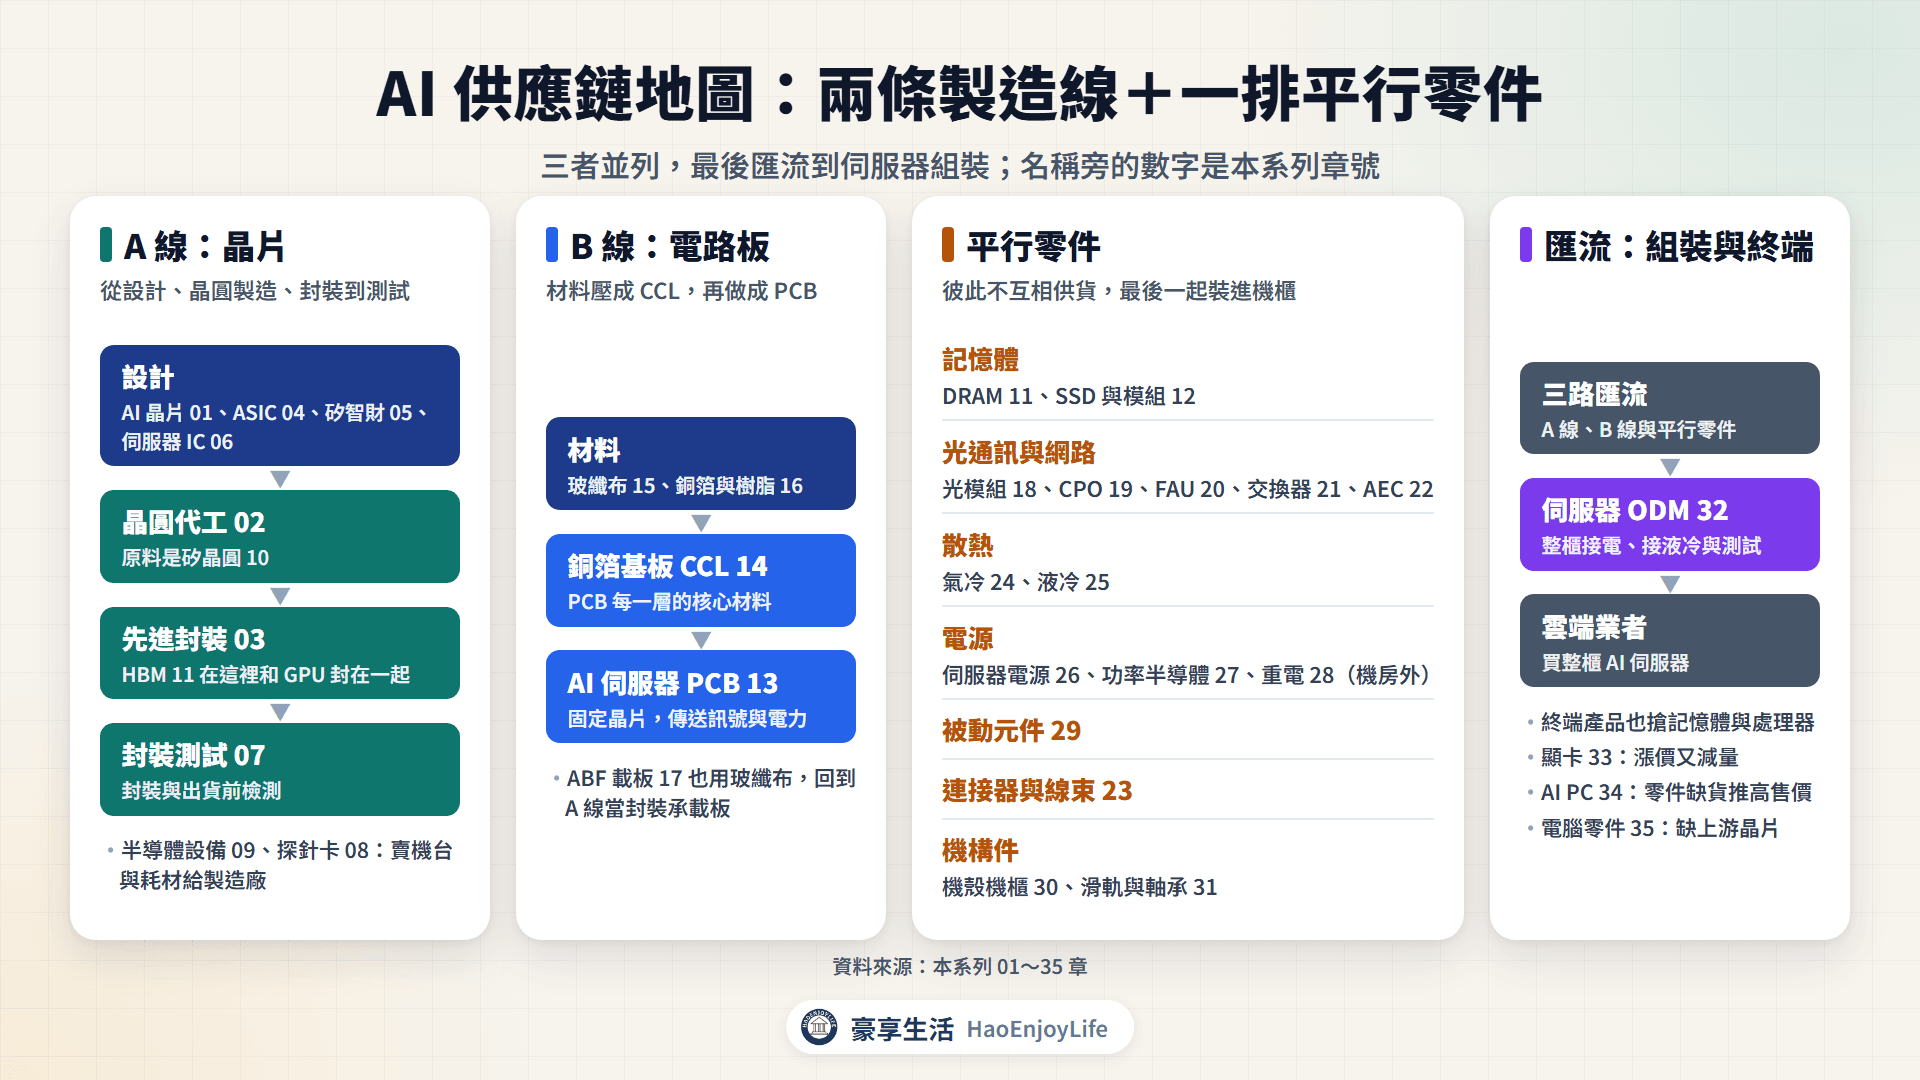Click '氣冷 24、液冷 25' text
Image resolution: width=1920 pixels, height=1080 pixels.
click(x=1025, y=582)
